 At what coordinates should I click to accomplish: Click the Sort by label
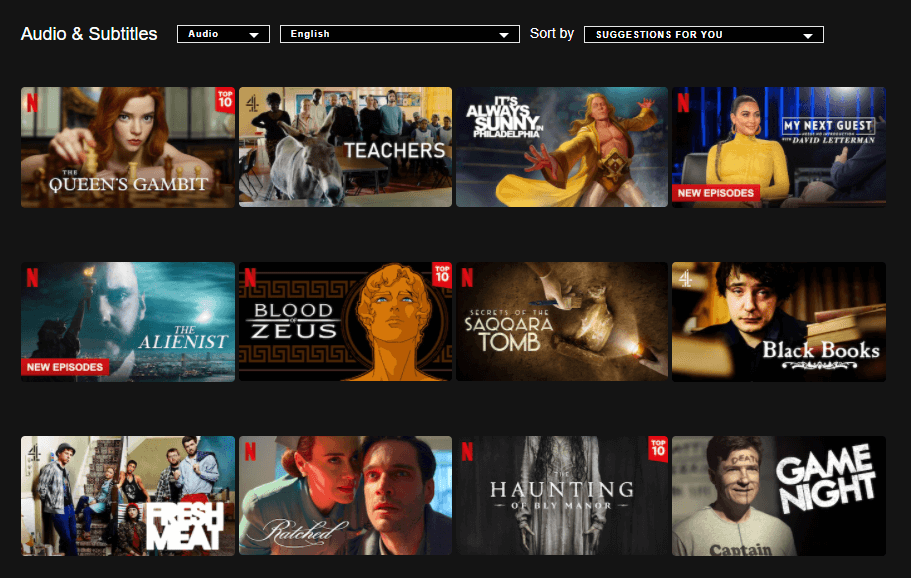click(x=551, y=34)
